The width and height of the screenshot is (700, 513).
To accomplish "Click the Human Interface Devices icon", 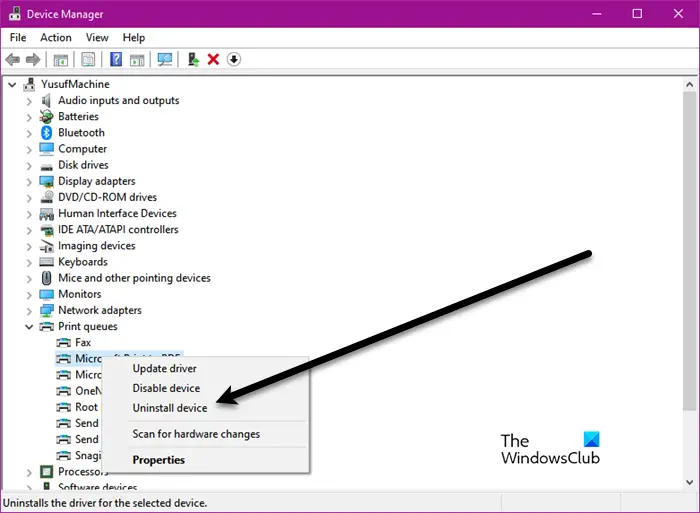I will point(46,214).
